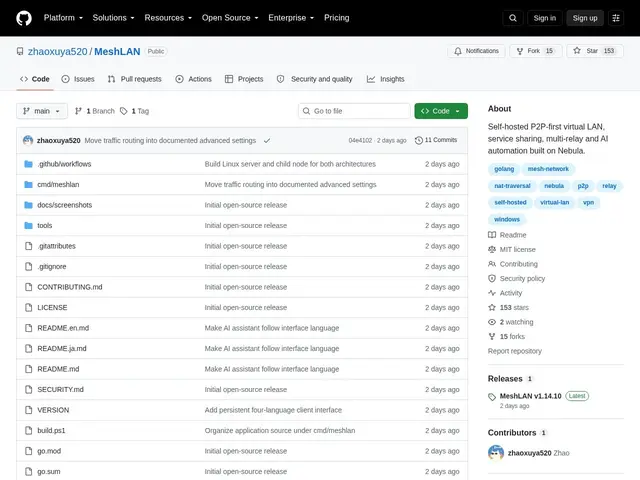Click the contributor avatar of zhaoxuya520 Zhao

[496, 453]
